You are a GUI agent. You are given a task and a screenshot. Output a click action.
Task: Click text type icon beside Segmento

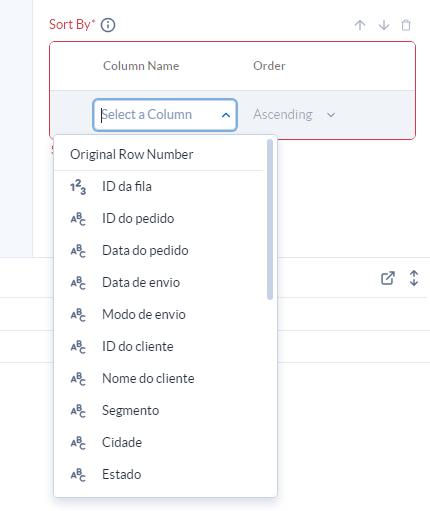[78, 411]
